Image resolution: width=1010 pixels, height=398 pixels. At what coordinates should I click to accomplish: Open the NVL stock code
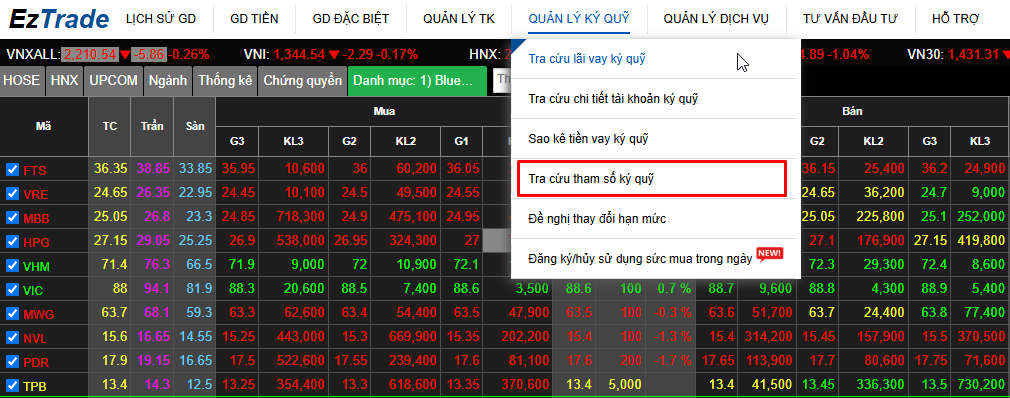[x=36, y=338]
